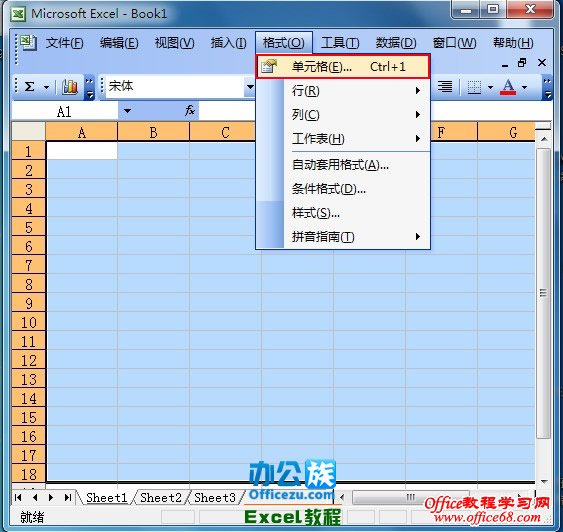
Task: Choose 自动套用格式(A)... entry
Action: coord(343,165)
